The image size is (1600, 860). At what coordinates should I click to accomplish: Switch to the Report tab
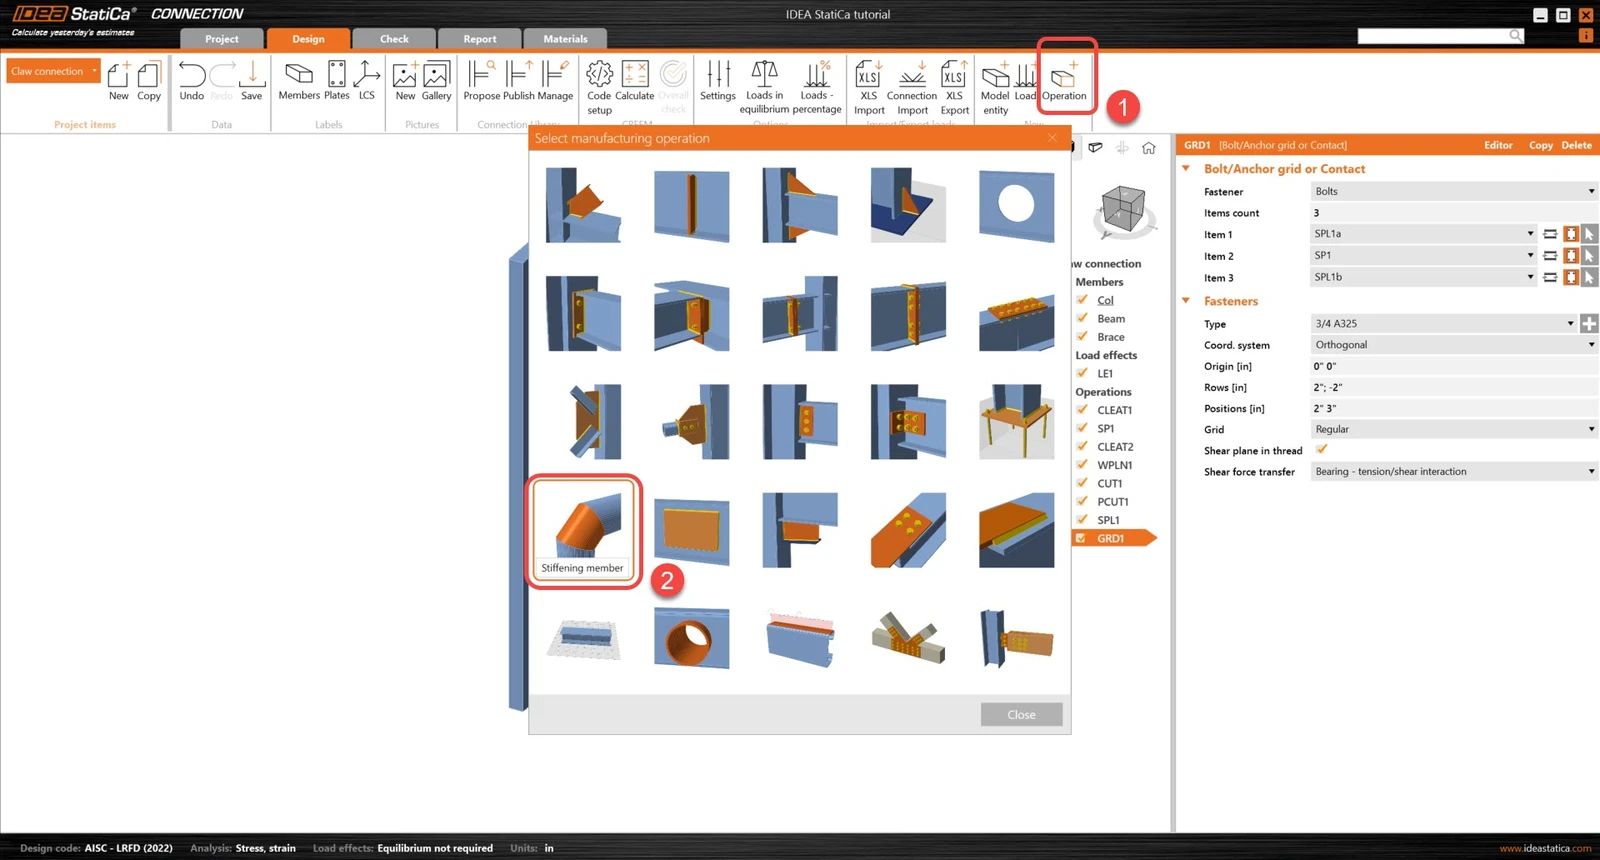[x=480, y=39]
